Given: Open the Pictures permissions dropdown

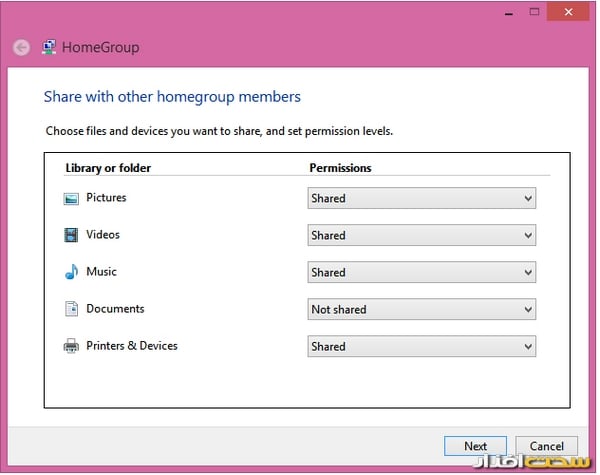Looking at the screenshot, I should [421, 199].
